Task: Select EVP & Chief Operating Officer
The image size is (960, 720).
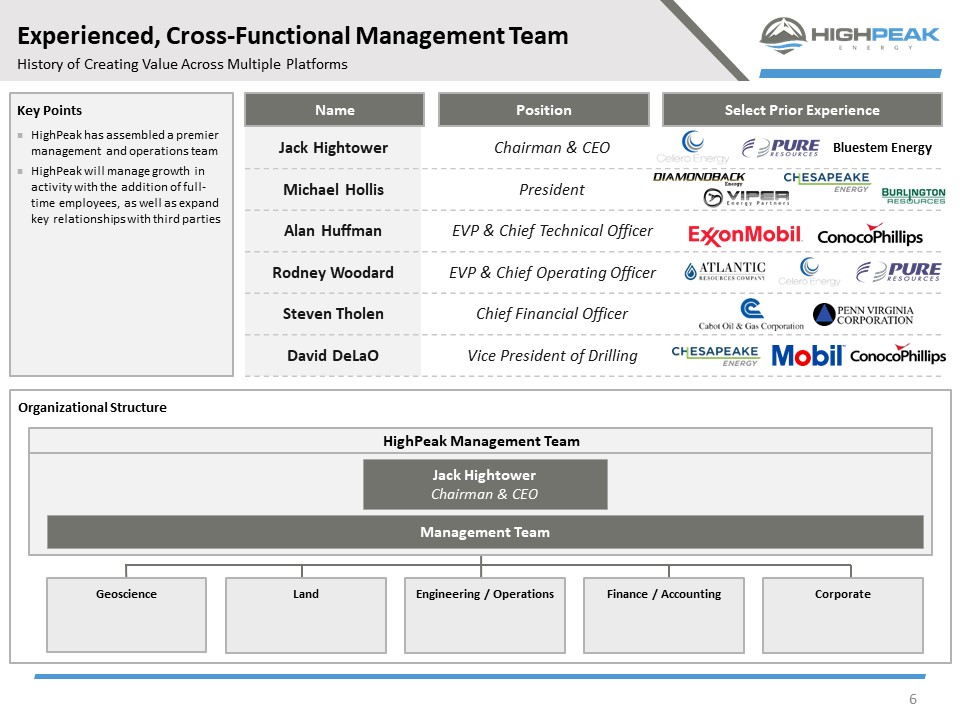Action: click(x=552, y=272)
